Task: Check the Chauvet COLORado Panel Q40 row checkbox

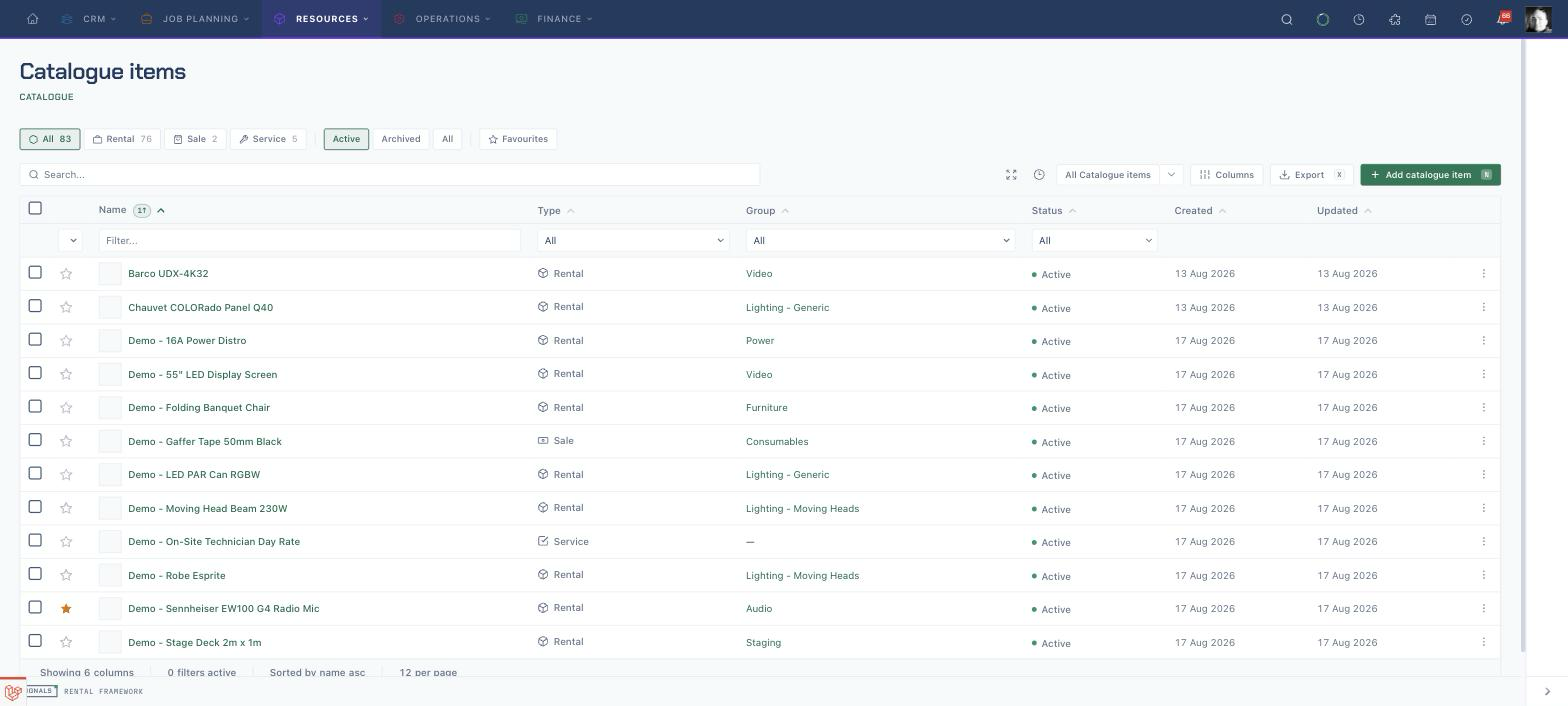Action: [35, 306]
